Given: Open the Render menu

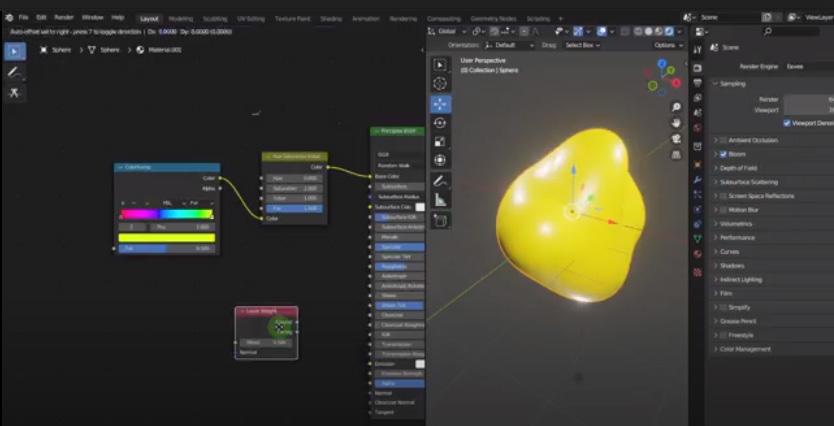Looking at the screenshot, I should pos(64,18).
